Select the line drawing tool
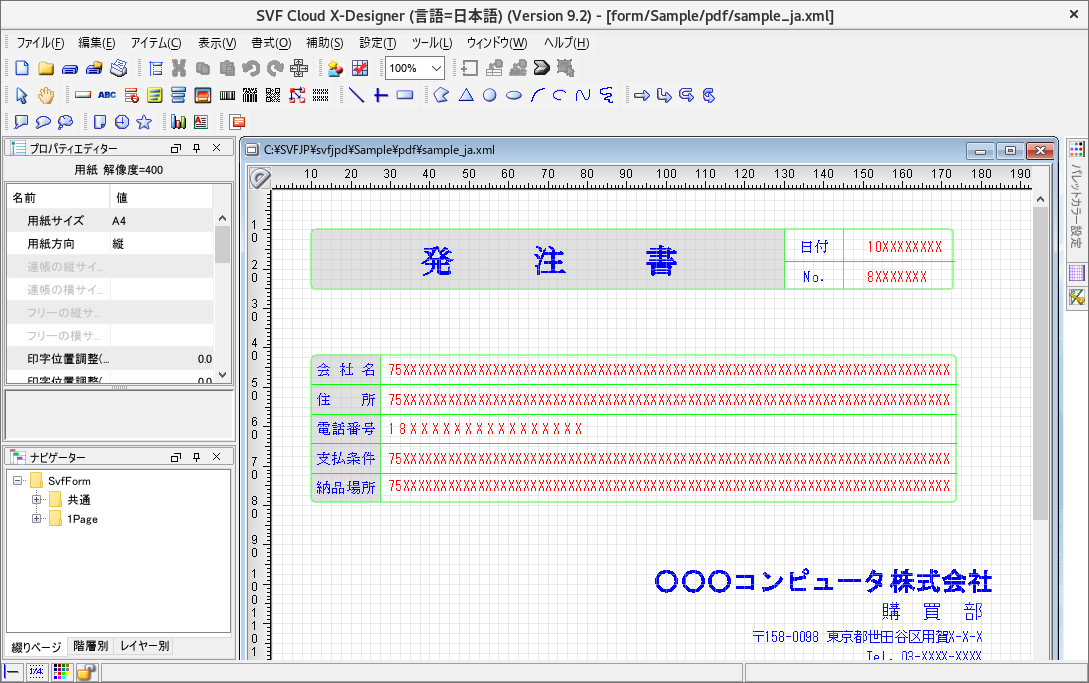1089x683 pixels. tap(356, 95)
